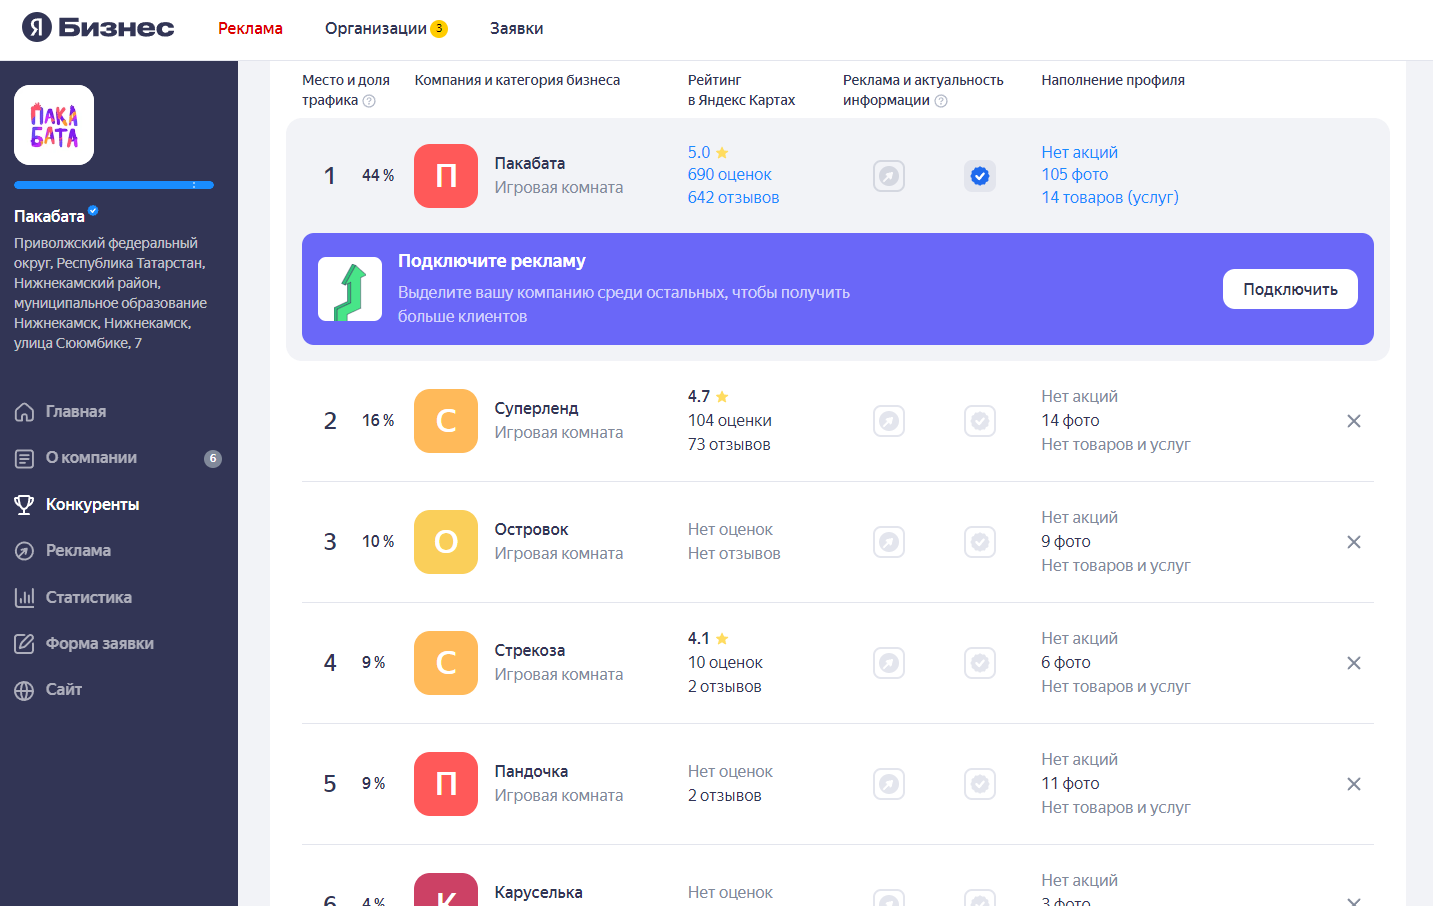Click the Каруселька company name
The width and height of the screenshot is (1433, 906).
click(538, 892)
